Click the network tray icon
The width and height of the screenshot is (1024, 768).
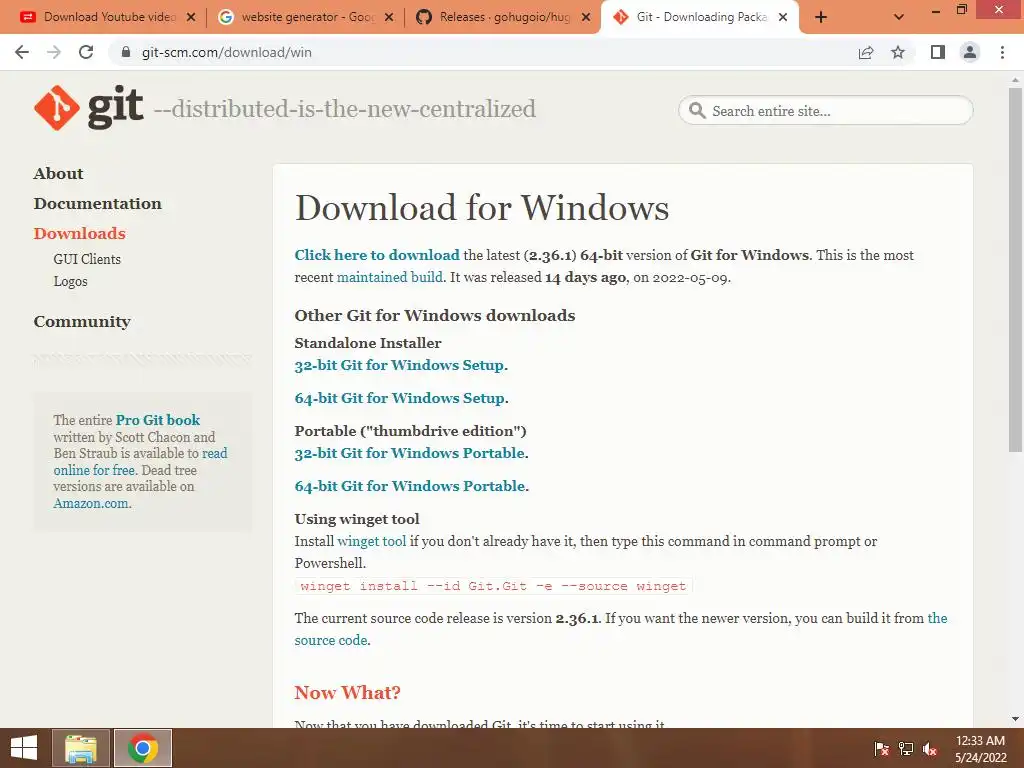(x=906, y=749)
